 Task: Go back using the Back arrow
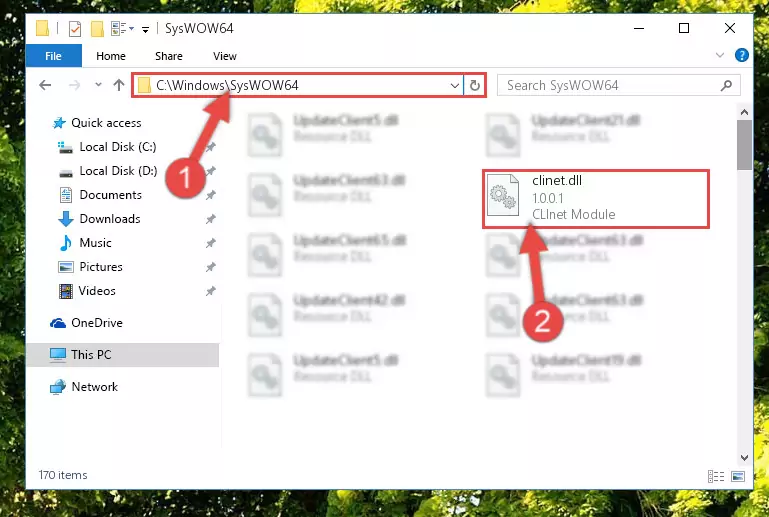click(x=45, y=85)
